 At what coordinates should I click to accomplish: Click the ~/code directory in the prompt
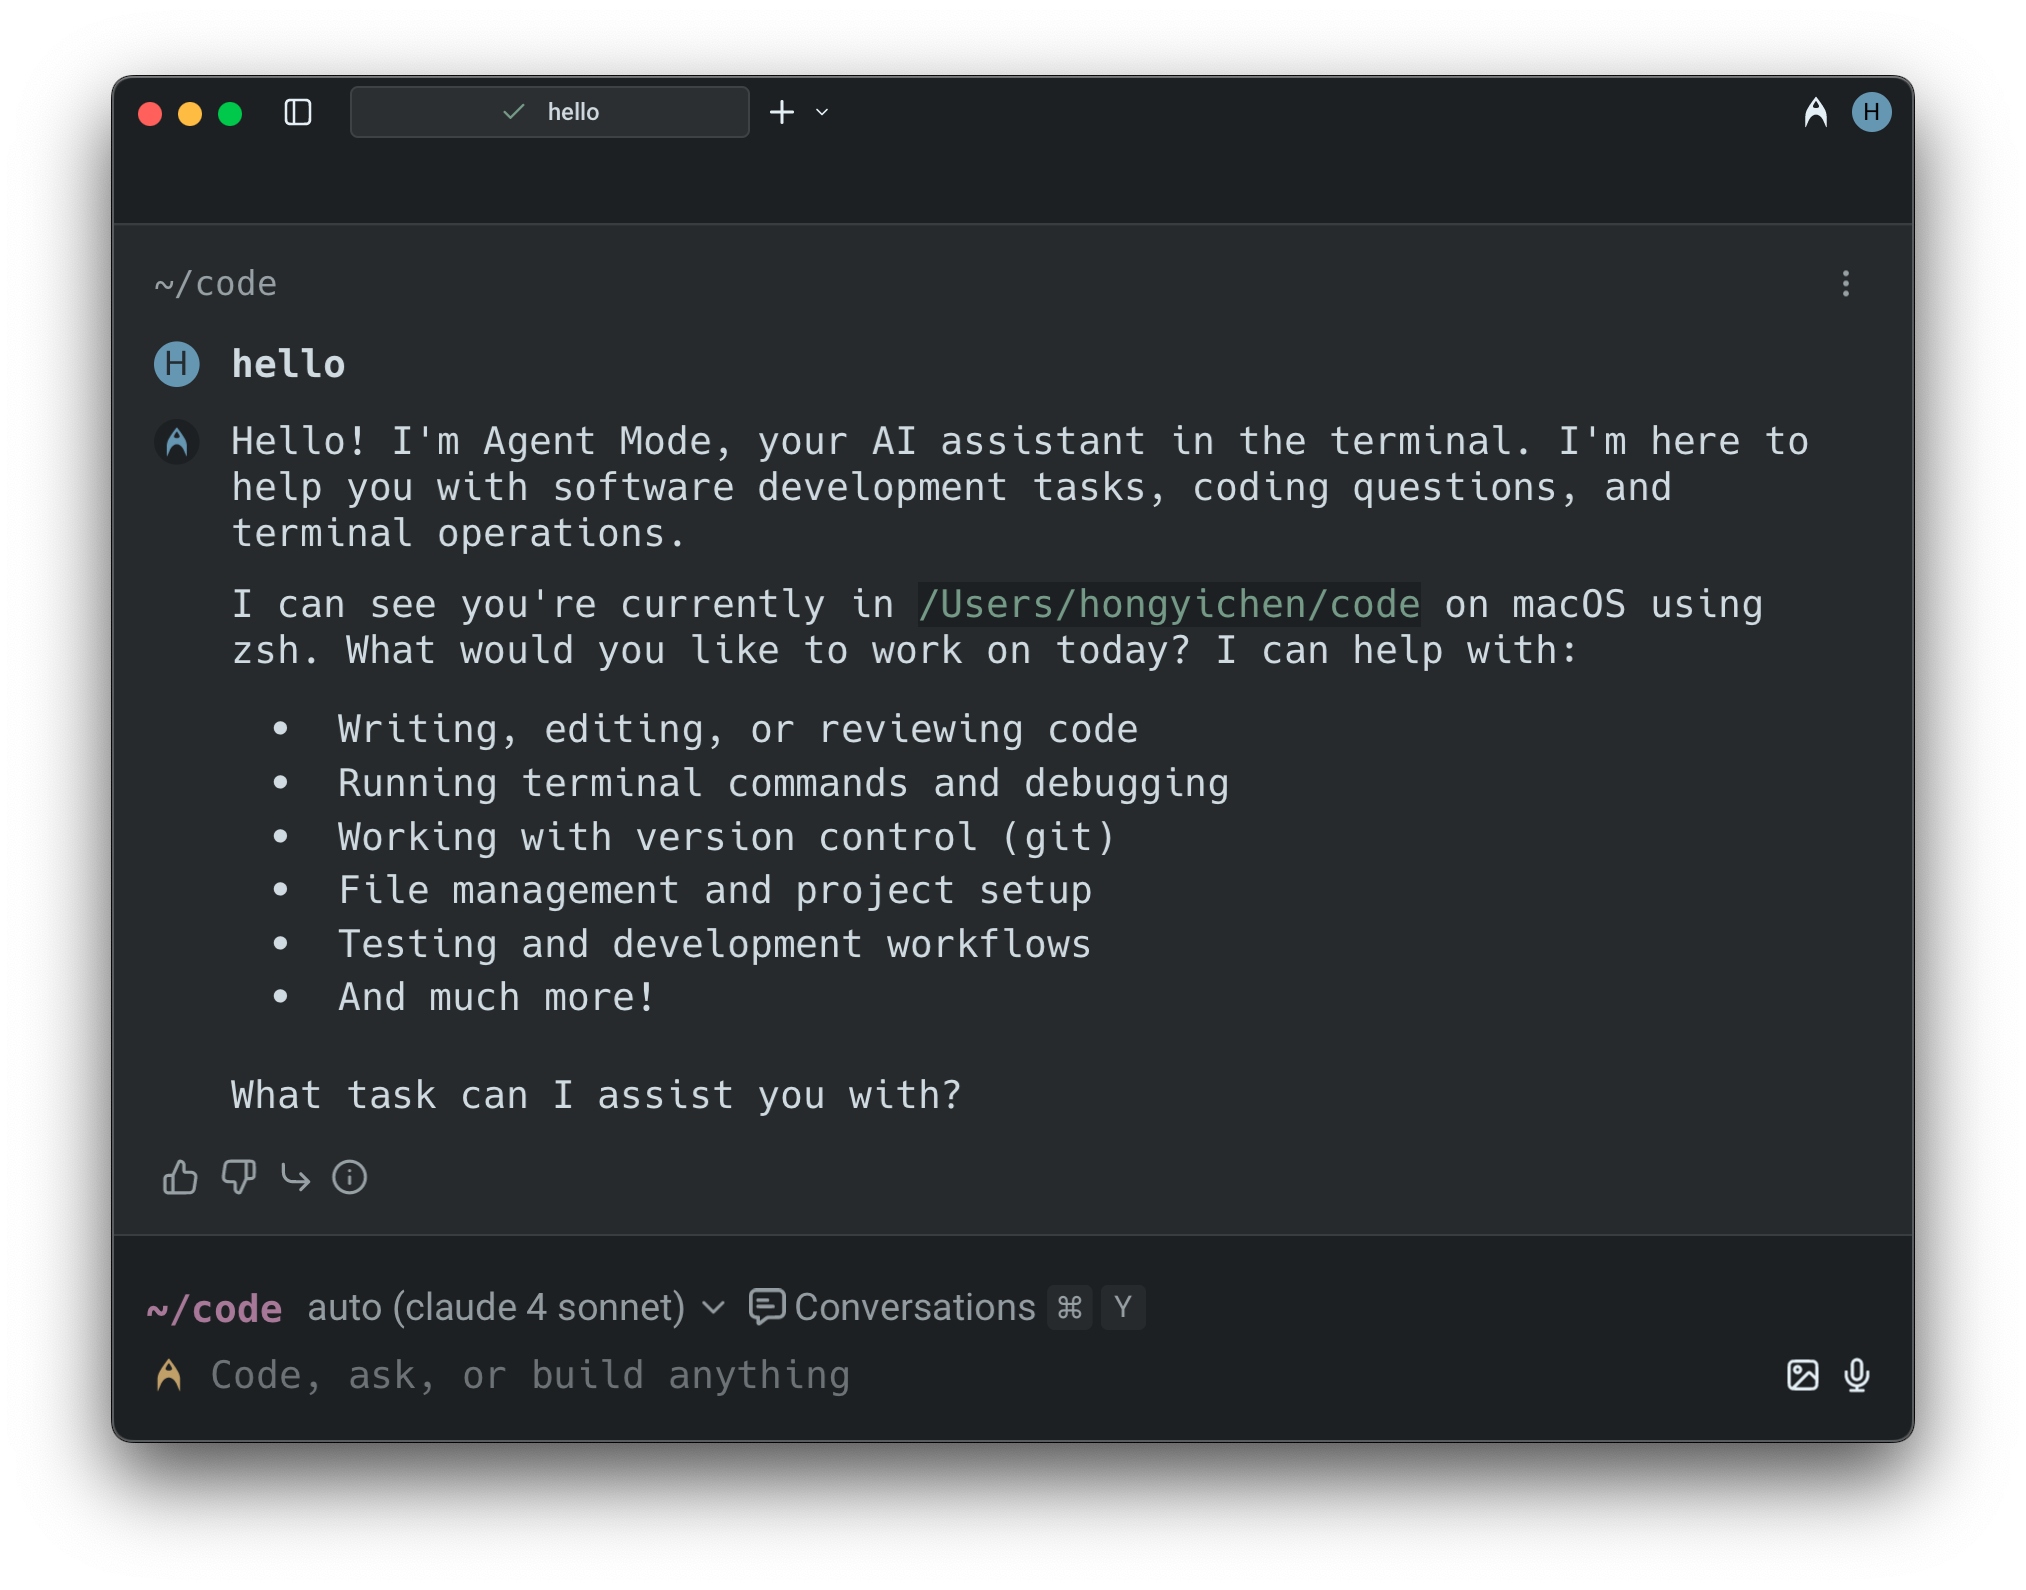[215, 1308]
